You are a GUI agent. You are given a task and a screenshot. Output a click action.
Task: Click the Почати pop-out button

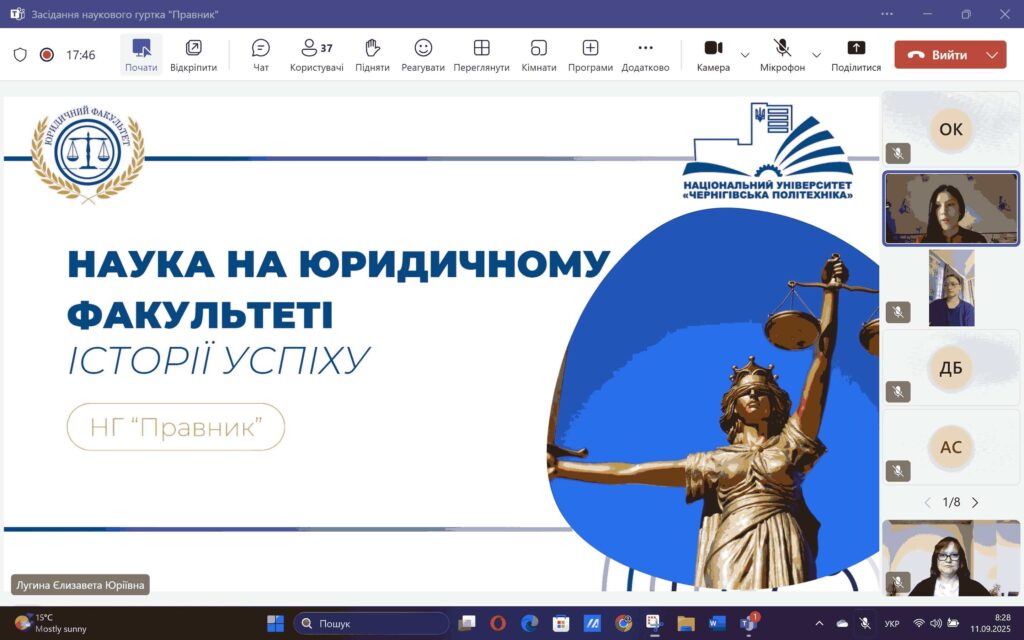[141, 55]
